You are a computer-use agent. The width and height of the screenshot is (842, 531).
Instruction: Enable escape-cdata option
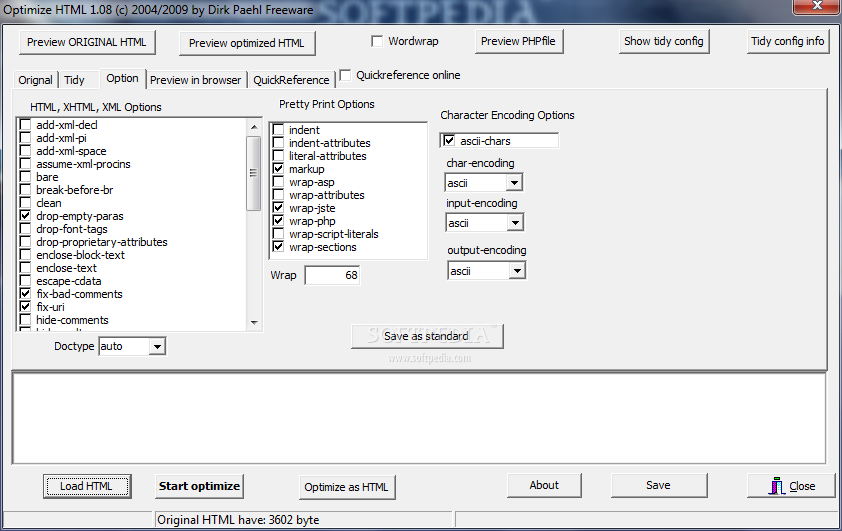(25, 281)
